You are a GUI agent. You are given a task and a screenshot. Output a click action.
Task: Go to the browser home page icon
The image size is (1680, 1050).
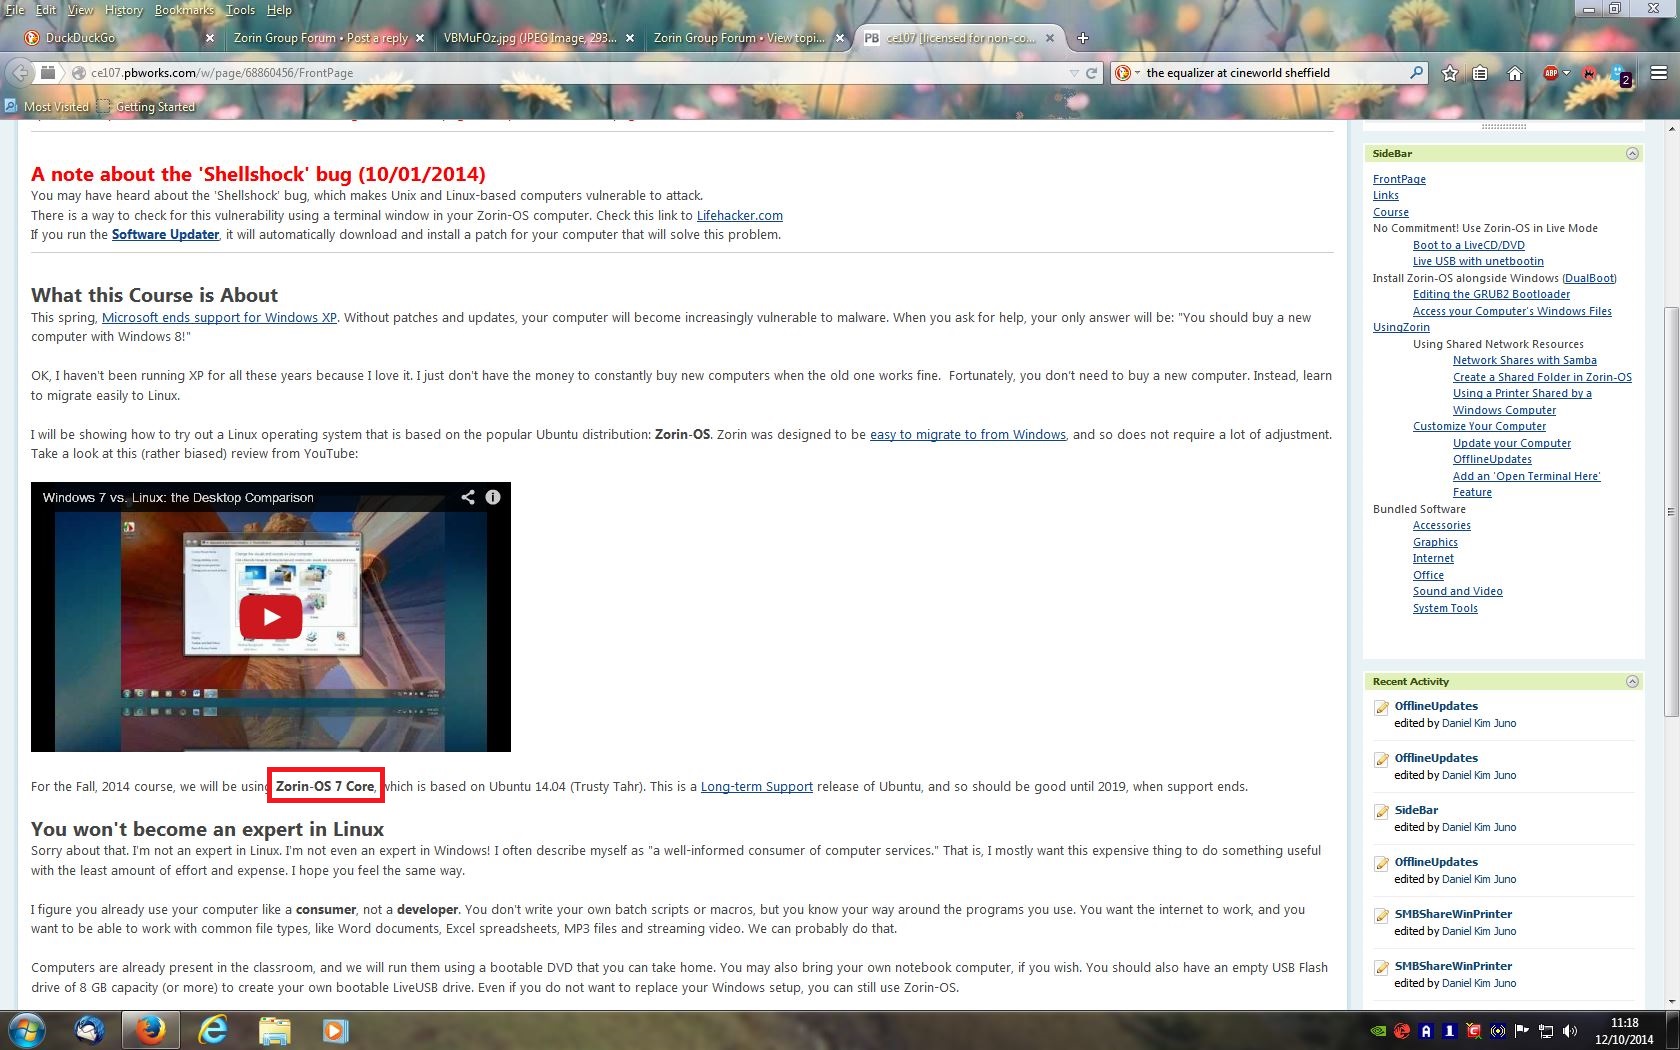1515,73
